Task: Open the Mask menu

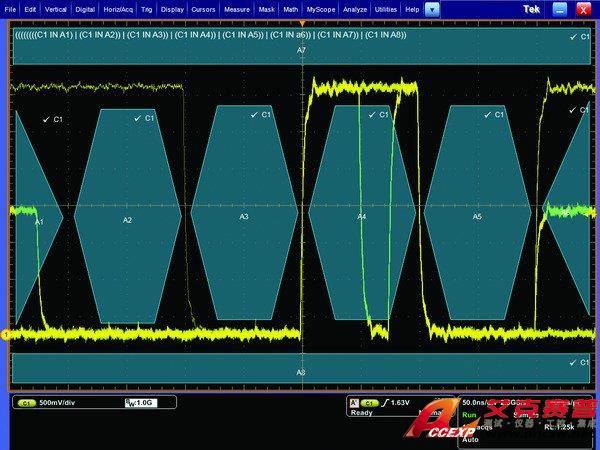Action: click(x=266, y=8)
